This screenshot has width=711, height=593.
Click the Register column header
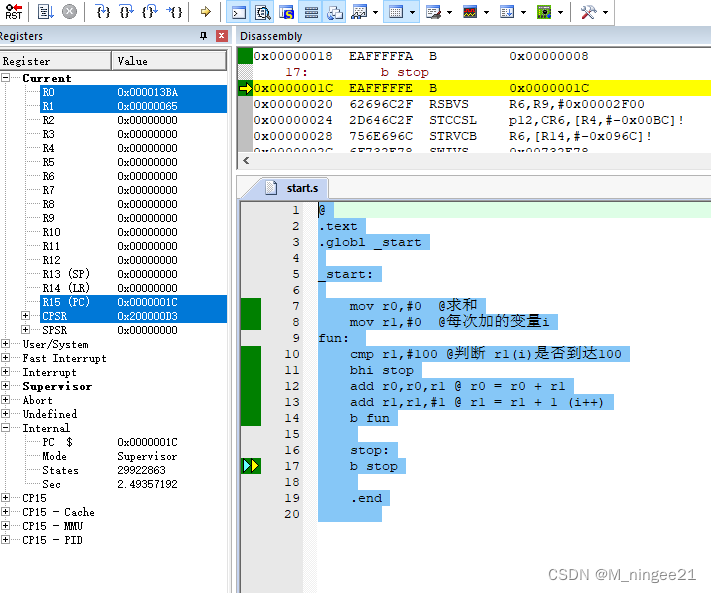coord(55,61)
